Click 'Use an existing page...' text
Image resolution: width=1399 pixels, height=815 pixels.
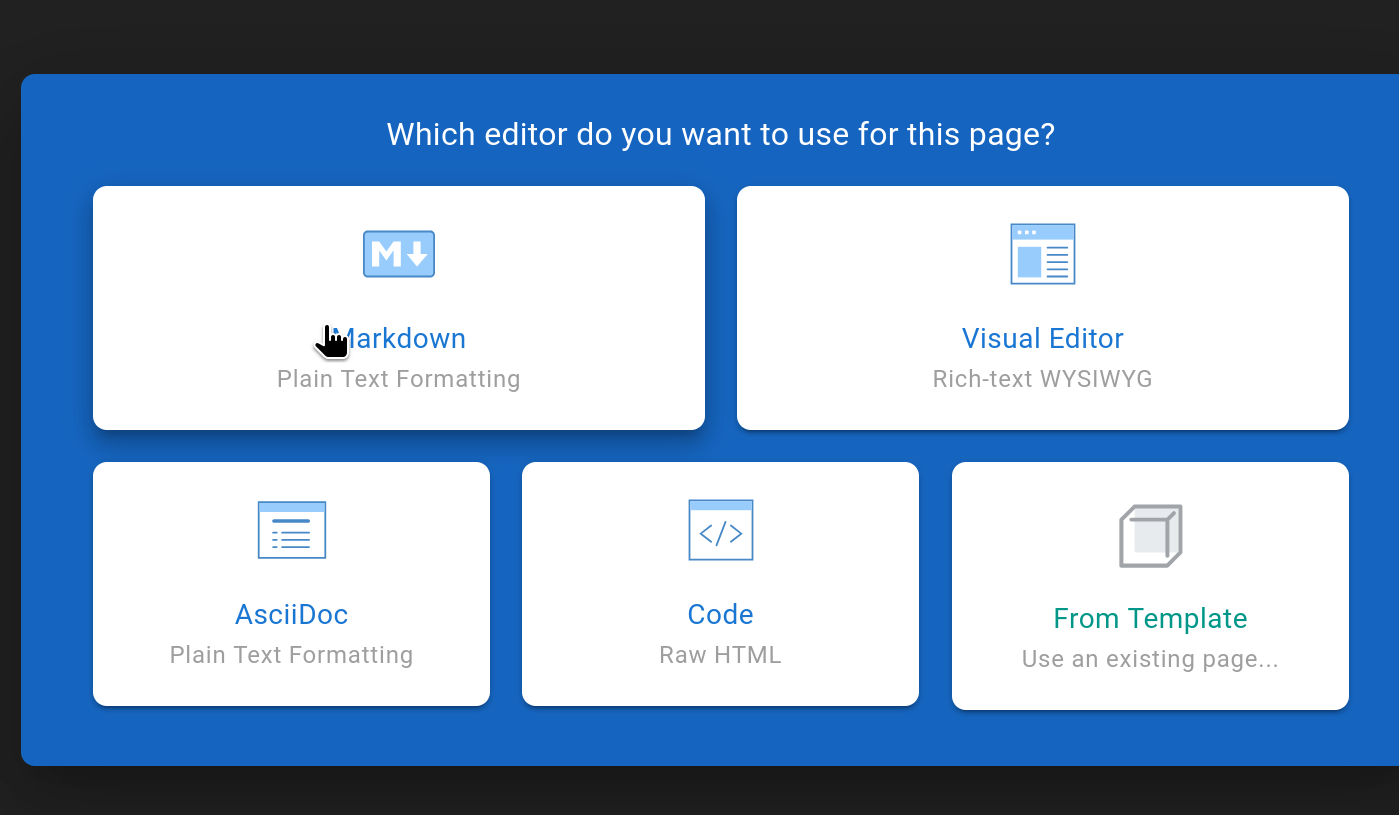coord(1150,659)
